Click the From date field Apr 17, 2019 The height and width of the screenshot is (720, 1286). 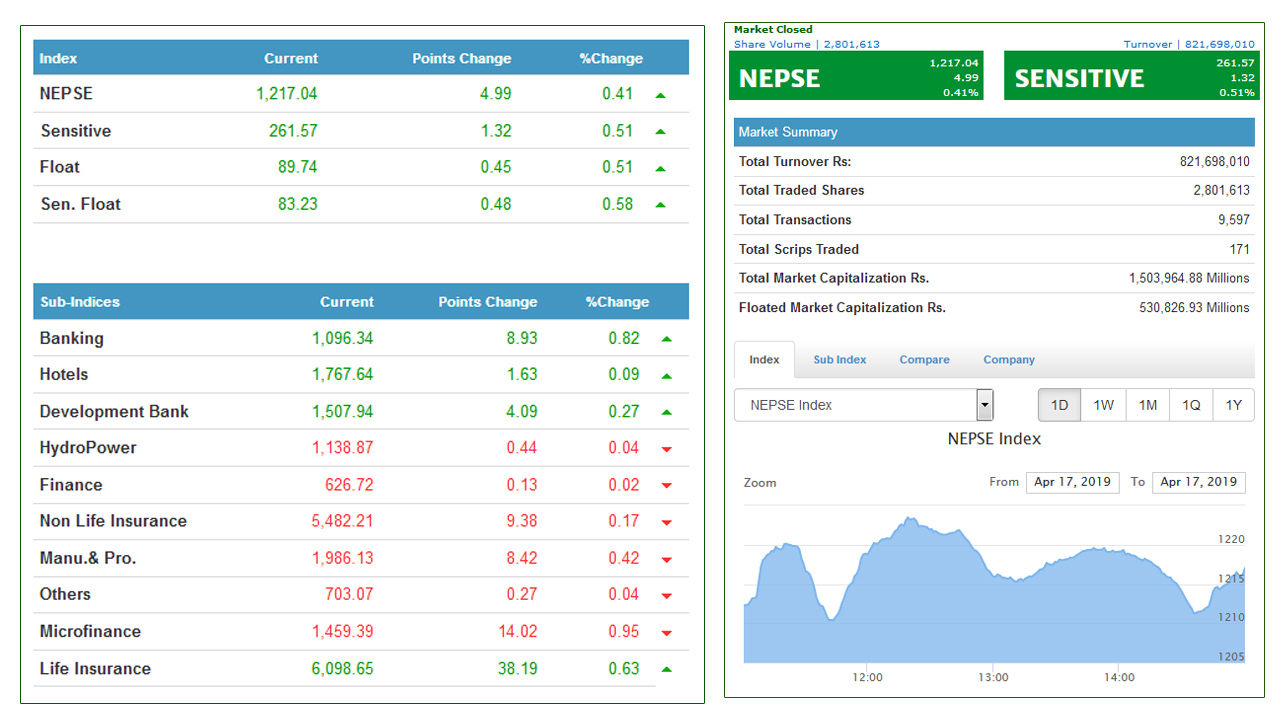[x=1072, y=482]
